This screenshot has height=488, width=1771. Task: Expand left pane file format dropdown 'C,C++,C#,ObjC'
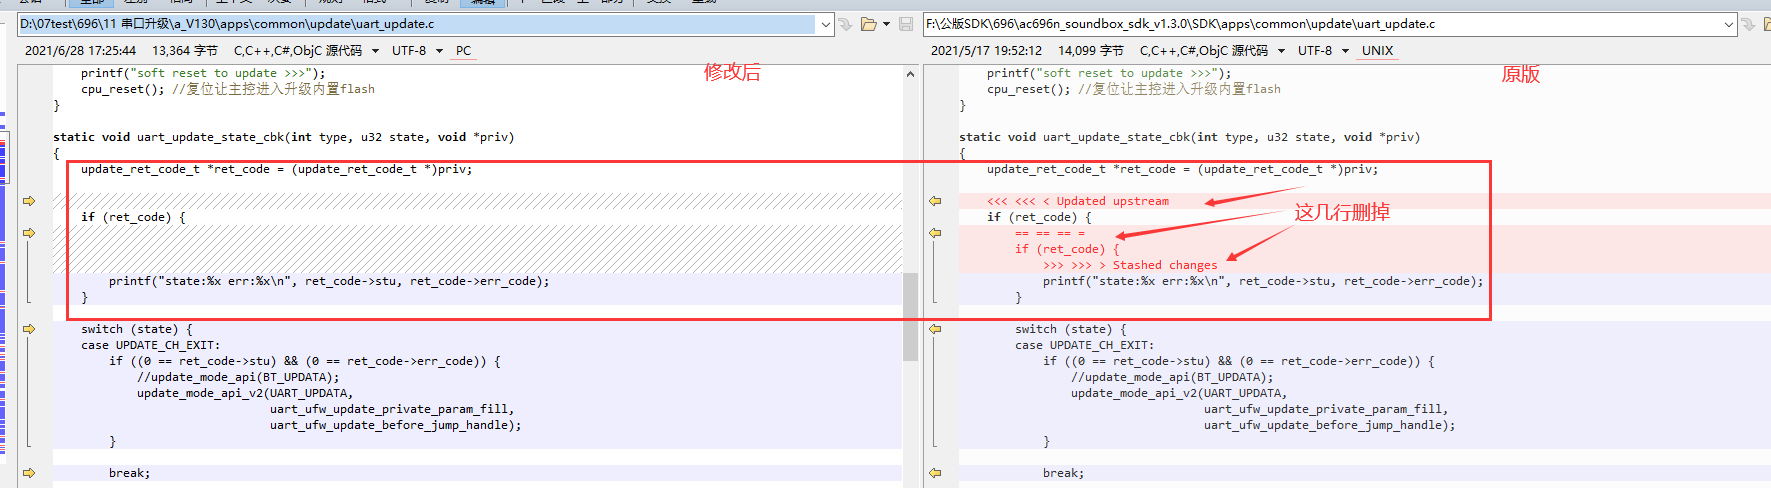click(376, 51)
